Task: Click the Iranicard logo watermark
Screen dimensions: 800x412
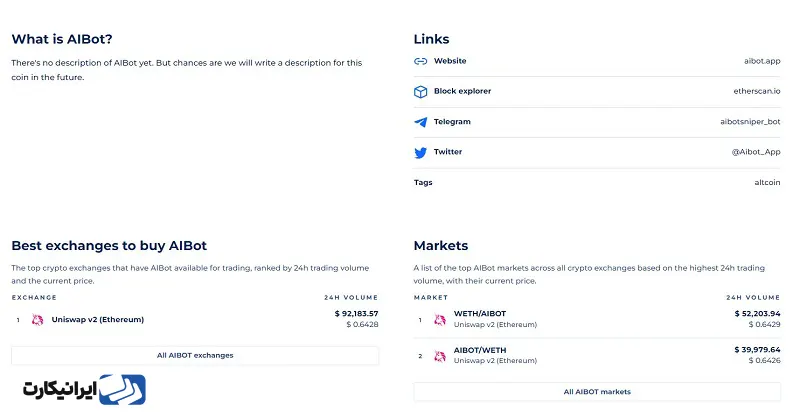Action: click(x=84, y=390)
